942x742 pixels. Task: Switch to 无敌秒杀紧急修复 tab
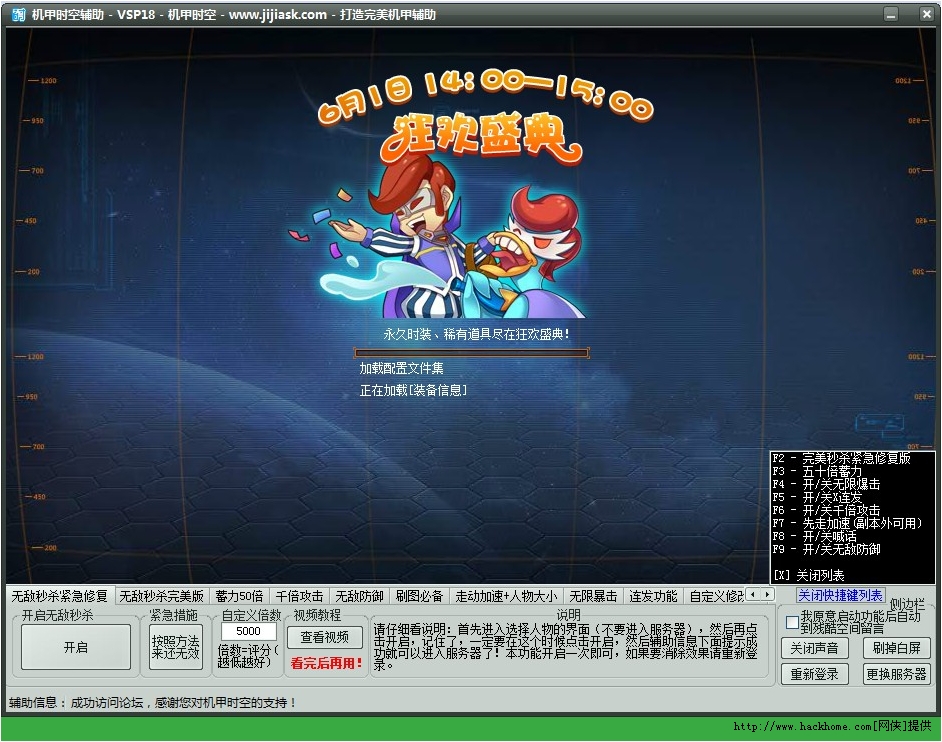59,596
